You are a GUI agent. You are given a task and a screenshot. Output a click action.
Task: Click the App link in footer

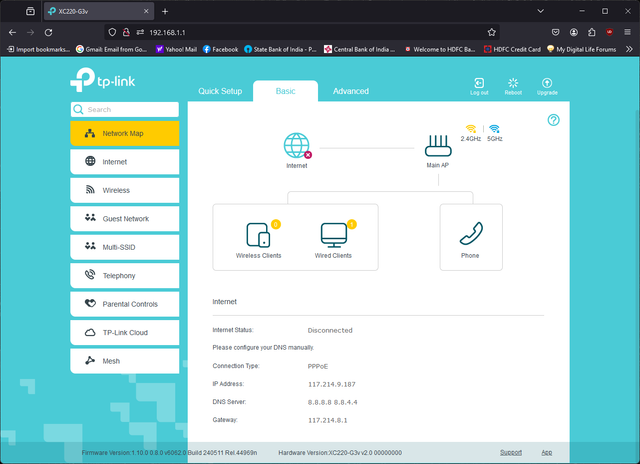click(x=546, y=453)
